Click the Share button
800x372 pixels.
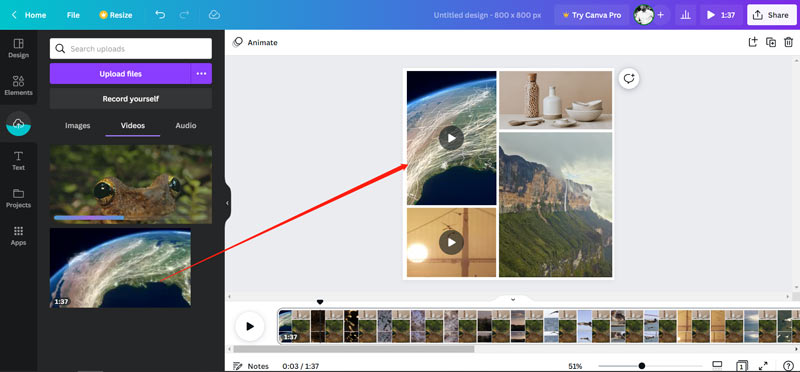coord(771,15)
